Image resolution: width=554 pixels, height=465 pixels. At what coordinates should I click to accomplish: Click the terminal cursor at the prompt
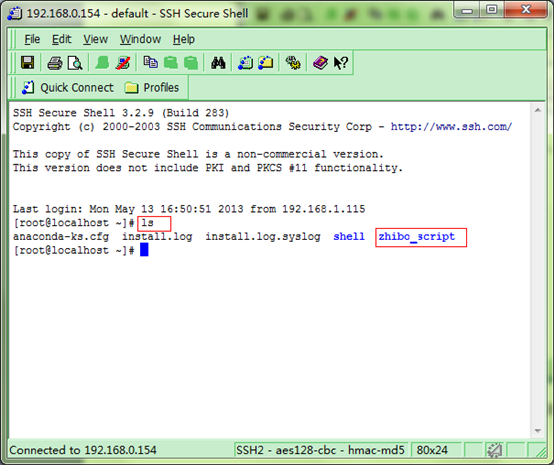pos(144,250)
